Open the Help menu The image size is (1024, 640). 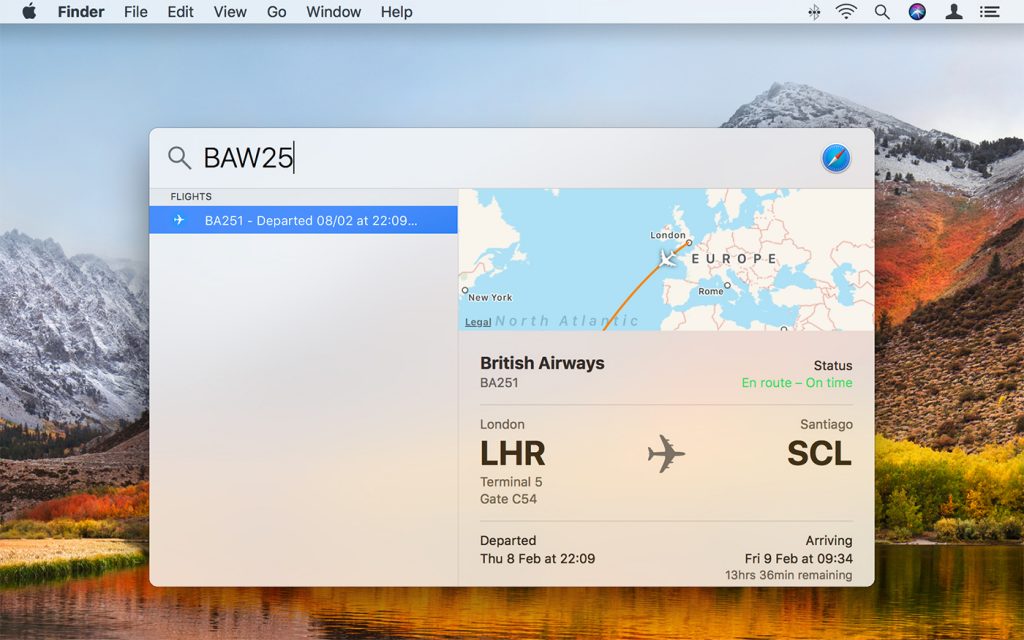[396, 12]
